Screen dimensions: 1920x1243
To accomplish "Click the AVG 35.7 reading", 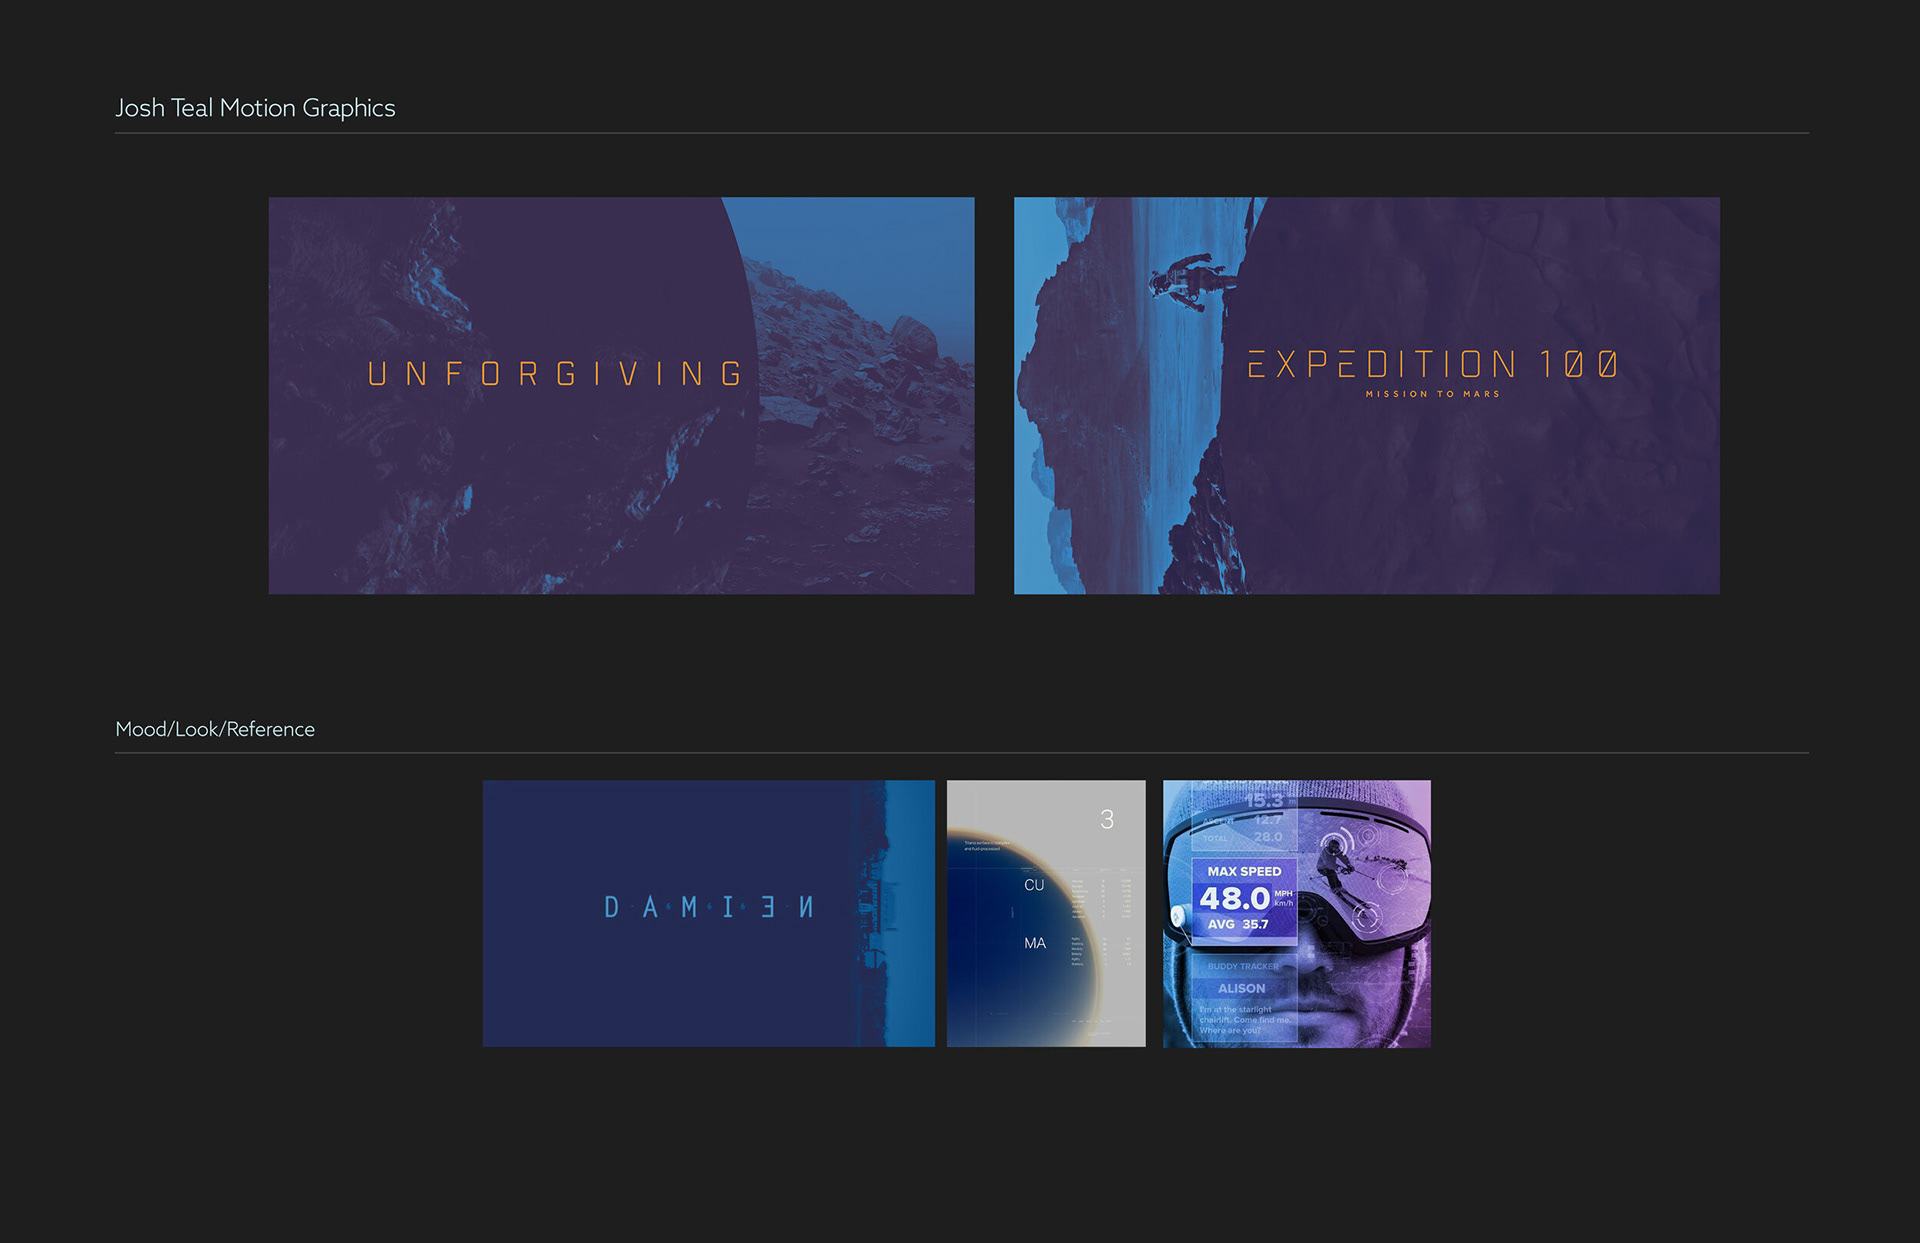I will [1238, 924].
